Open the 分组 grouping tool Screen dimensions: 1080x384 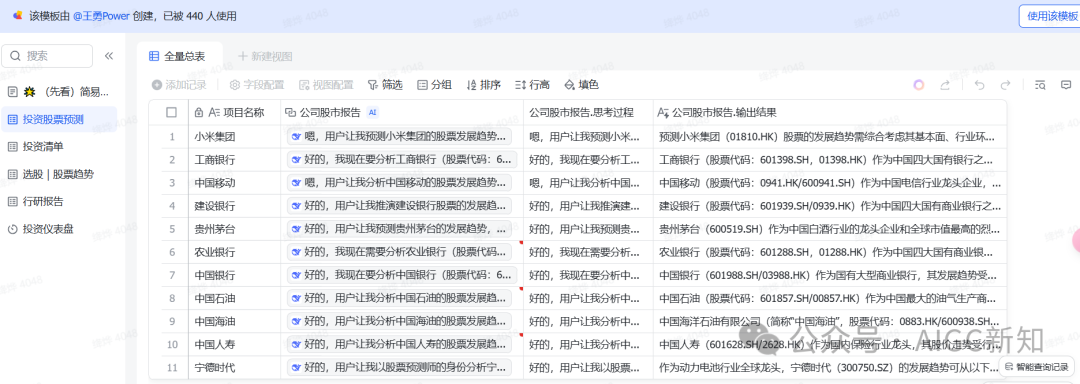coord(435,85)
